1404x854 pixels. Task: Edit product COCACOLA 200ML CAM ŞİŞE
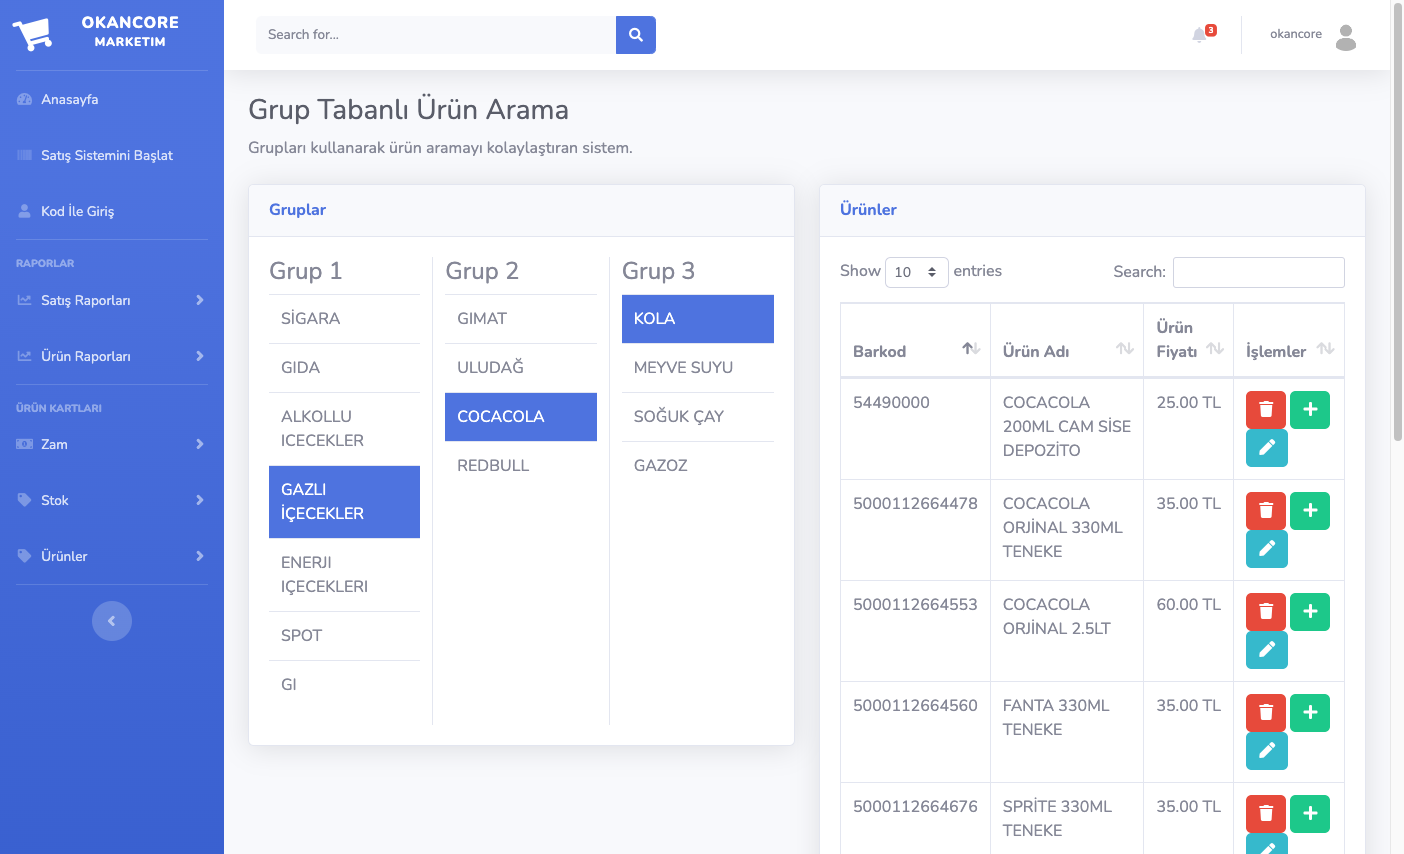point(1267,448)
